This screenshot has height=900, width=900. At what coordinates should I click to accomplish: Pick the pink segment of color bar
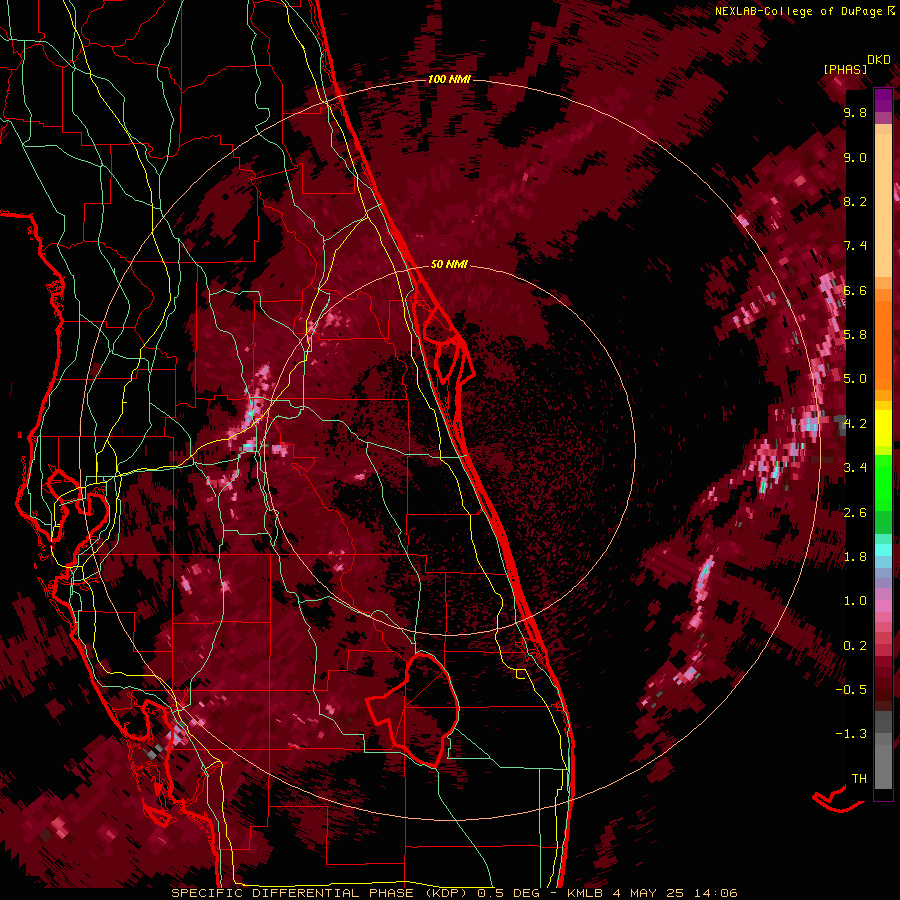[883, 606]
